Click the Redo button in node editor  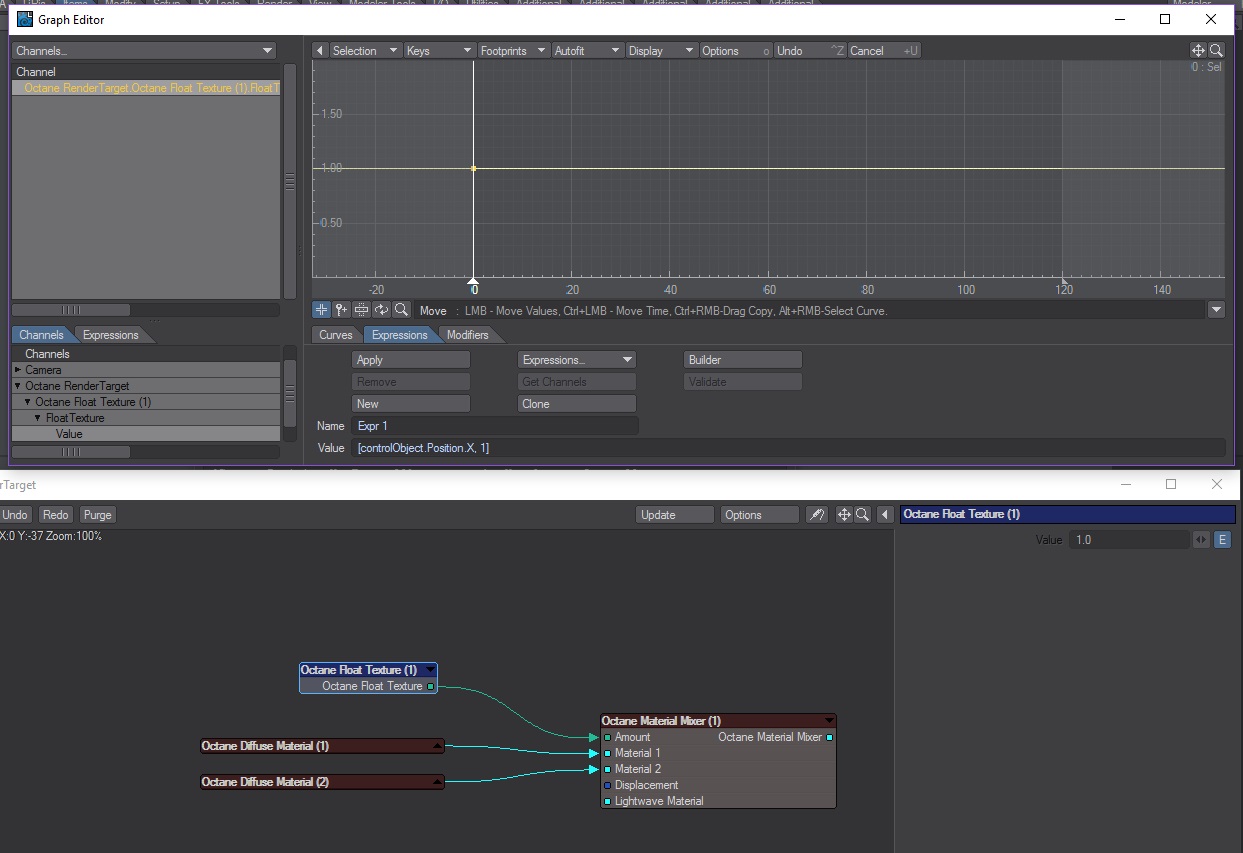coord(56,514)
